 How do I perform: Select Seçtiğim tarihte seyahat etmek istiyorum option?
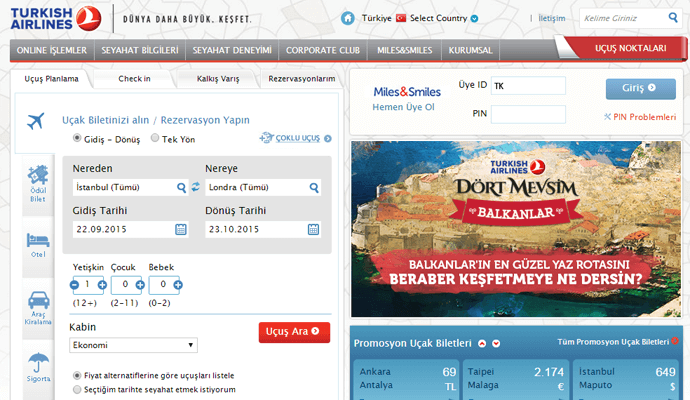click(78, 389)
